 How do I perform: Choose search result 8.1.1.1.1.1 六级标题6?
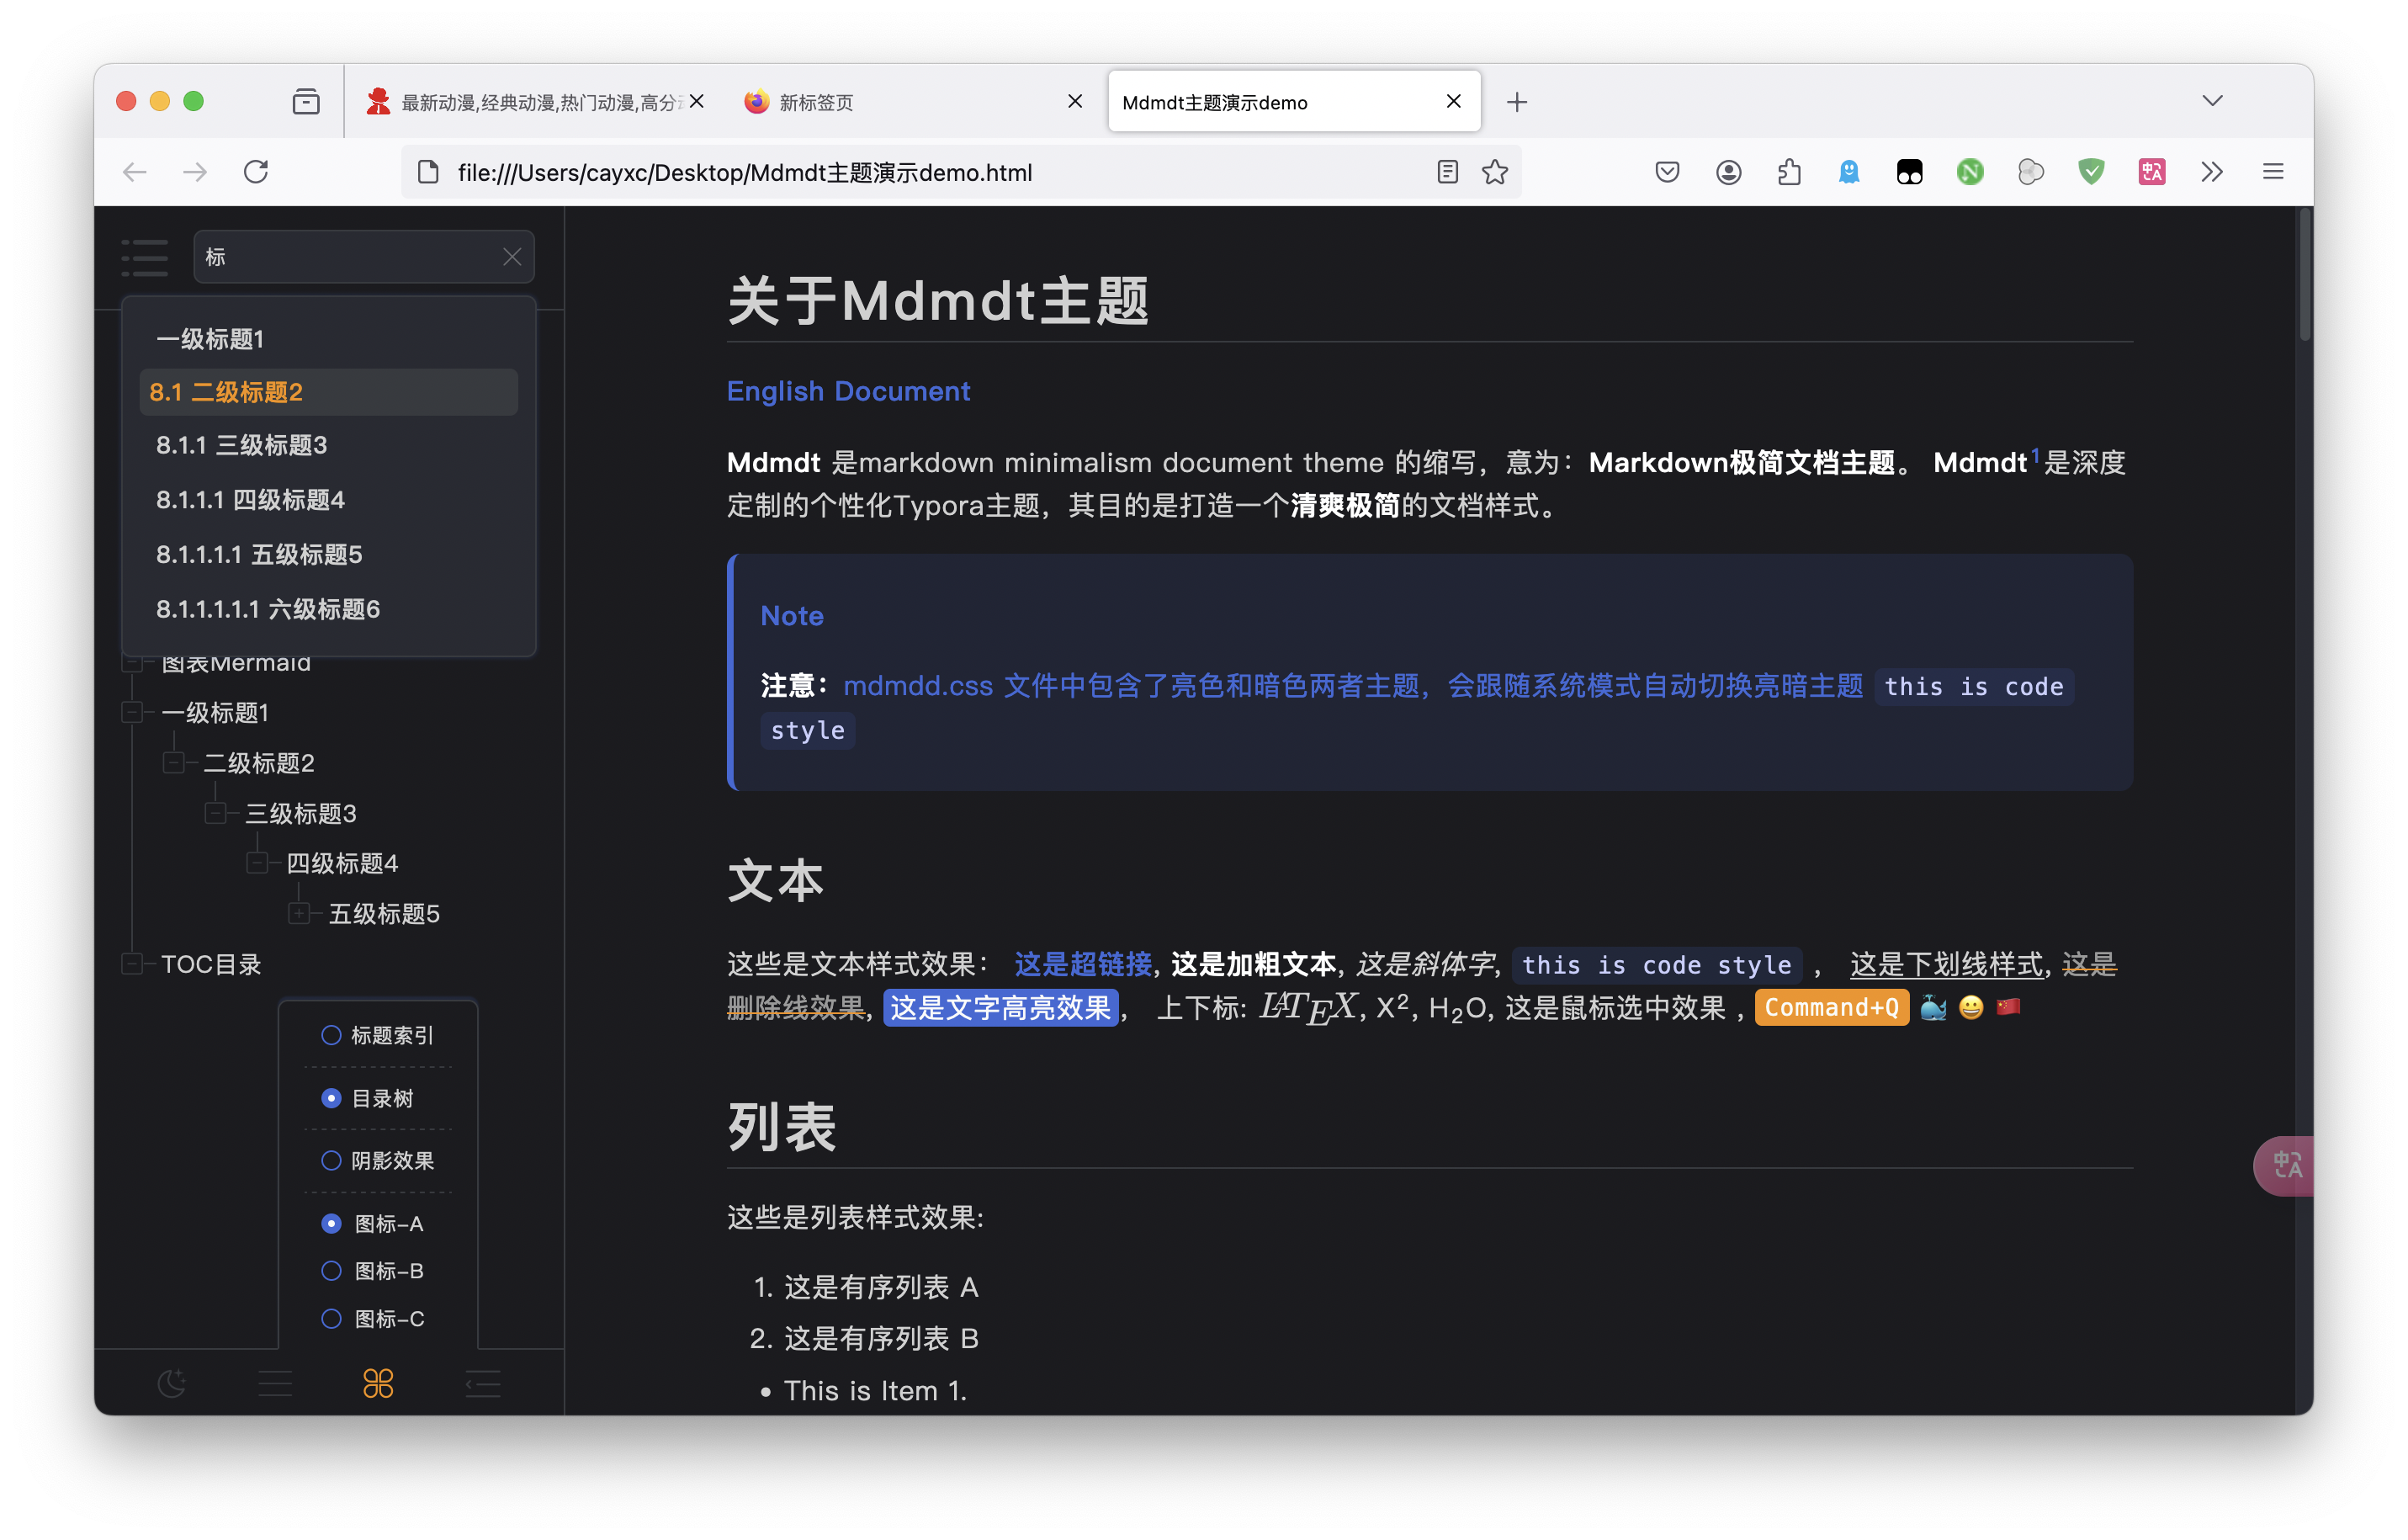coord(328,608)
